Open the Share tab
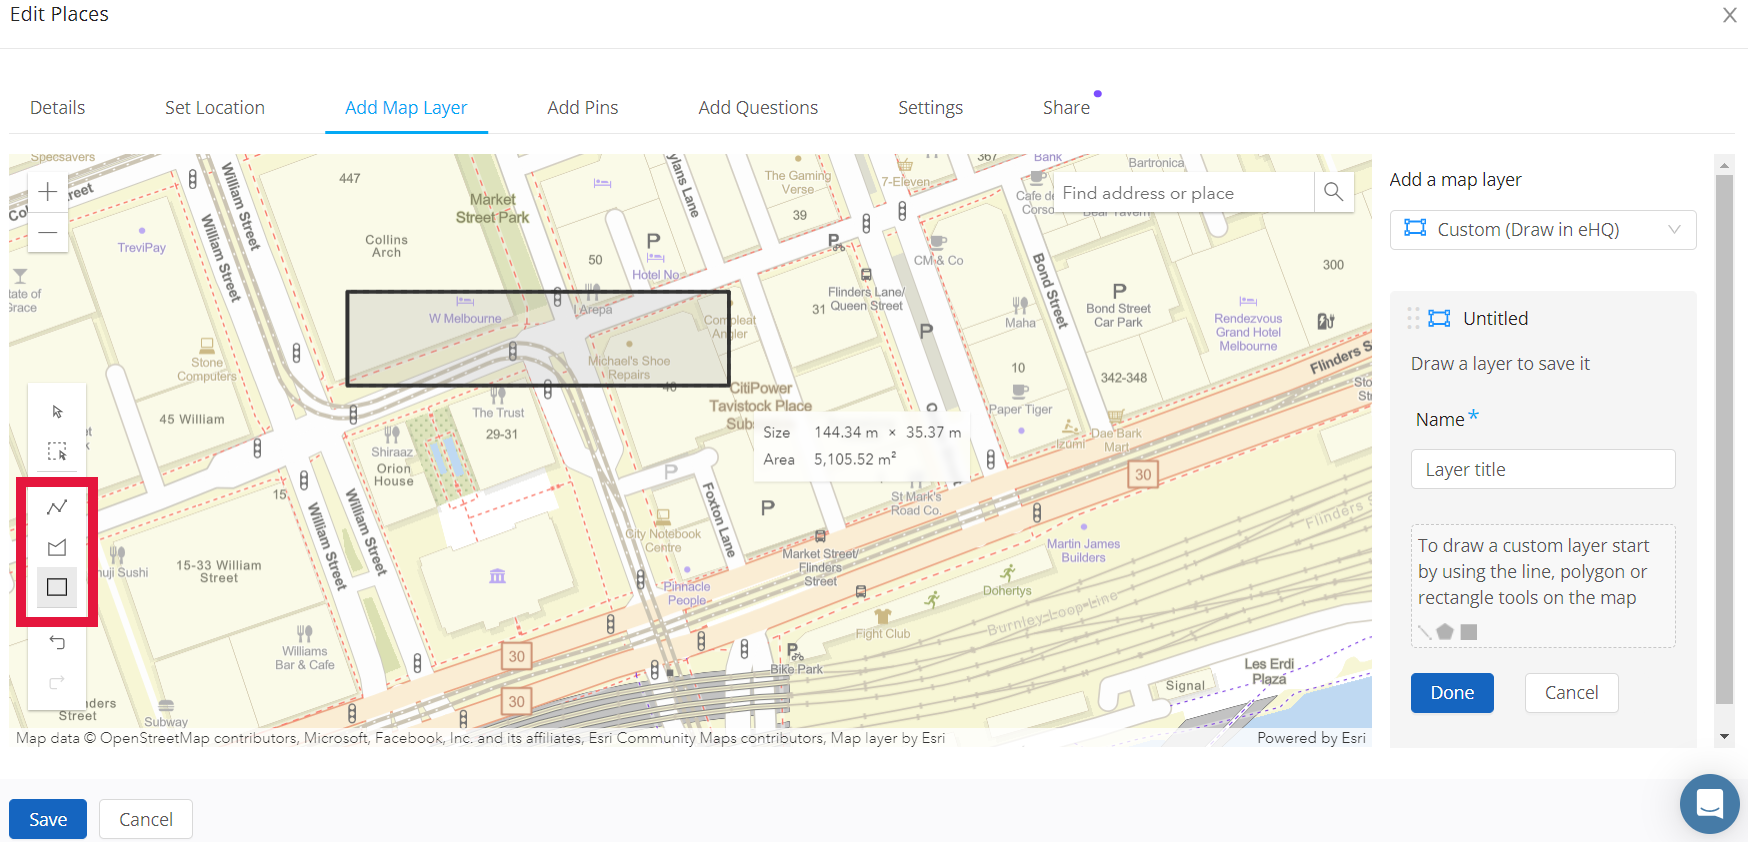The width and height of the screenshot is (1748, 842). [x=1066, y=108]
